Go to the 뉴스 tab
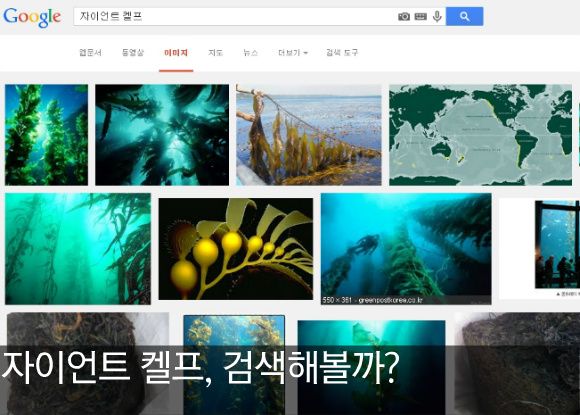Screen dimensions: 580x415 coord(250,53)
